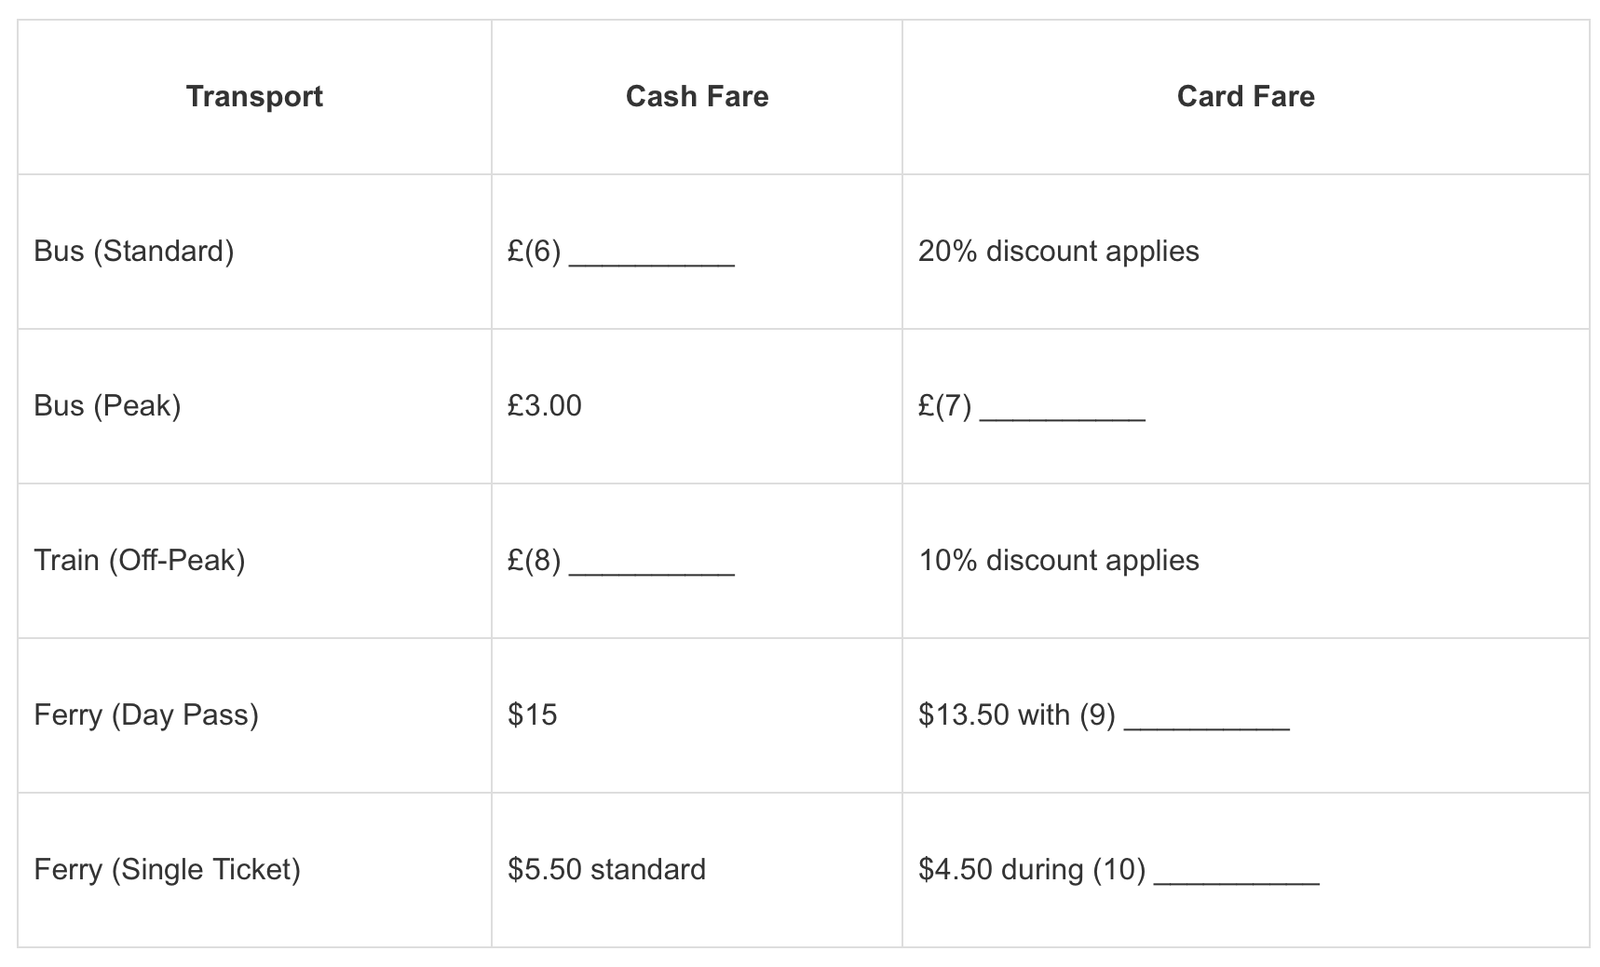
Task: Click the Card Fare column header
Action: coord(1245,96)
